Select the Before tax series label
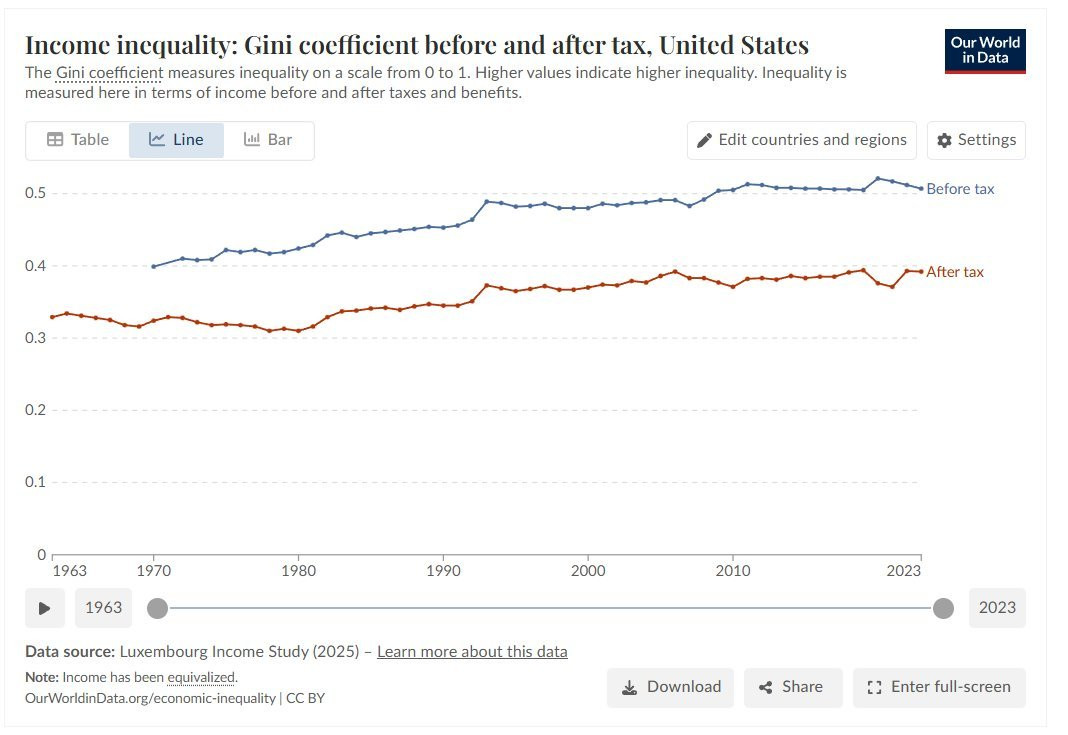 pyautogui.click(x=960, y=189)
